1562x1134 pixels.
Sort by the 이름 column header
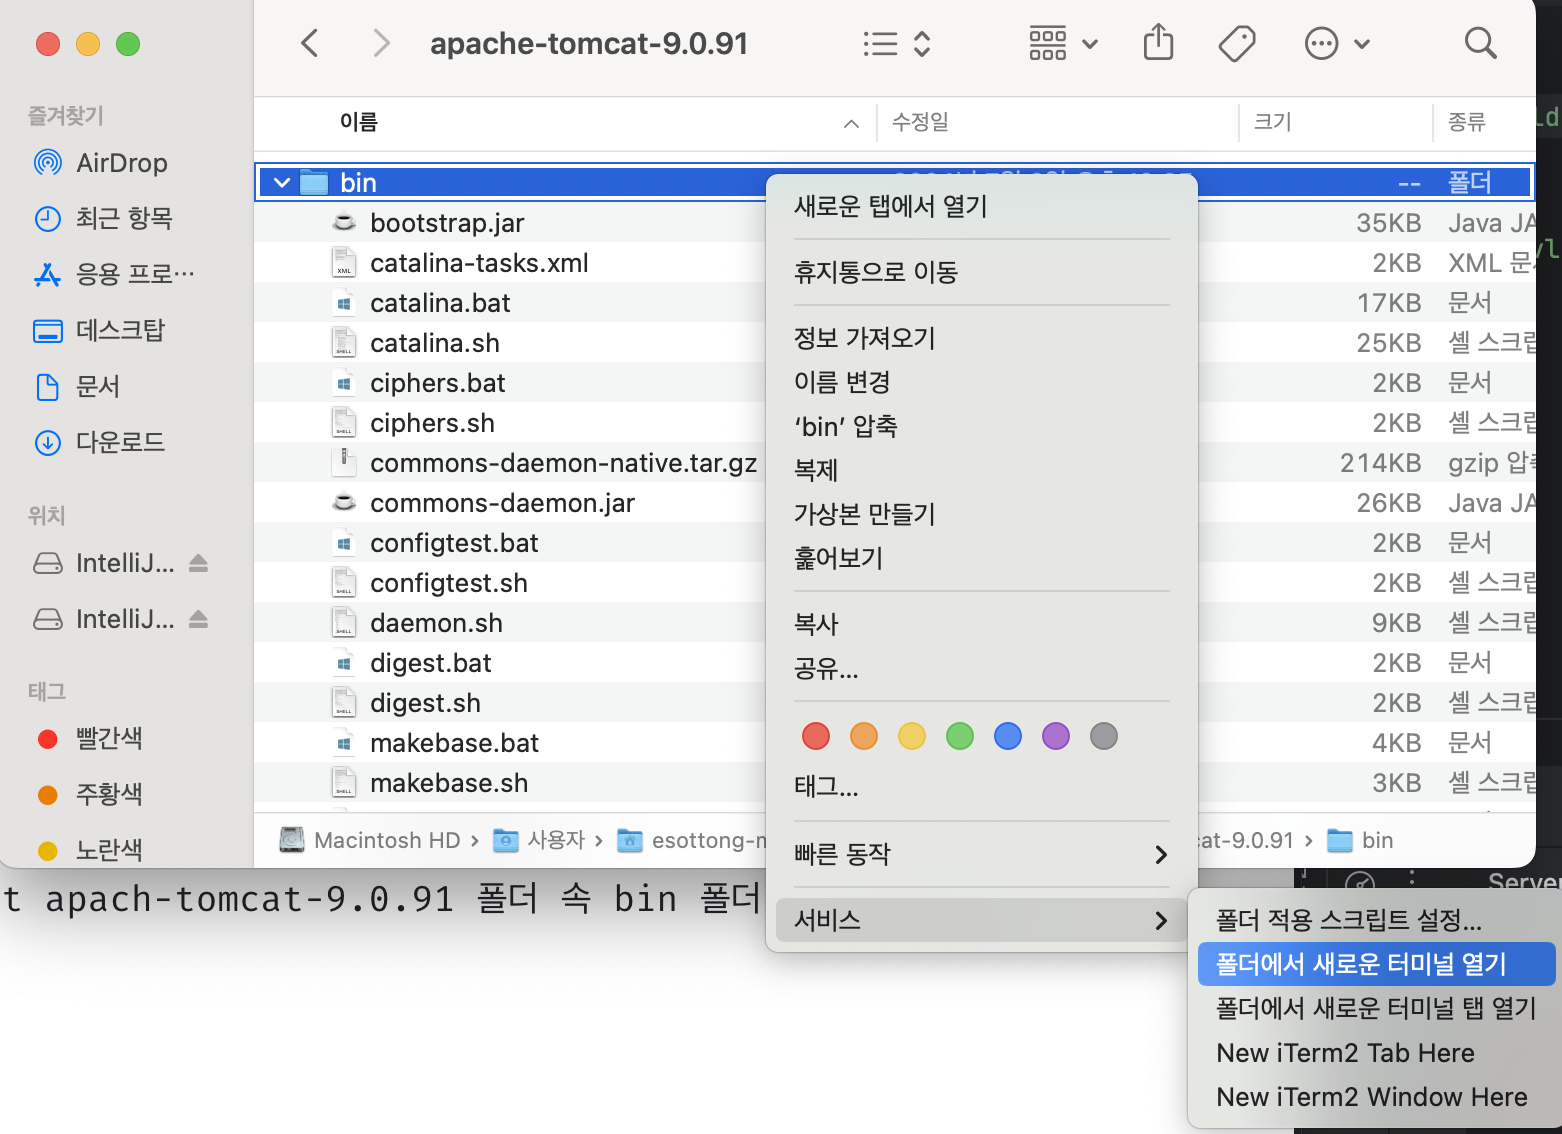[x=359, y=122]
